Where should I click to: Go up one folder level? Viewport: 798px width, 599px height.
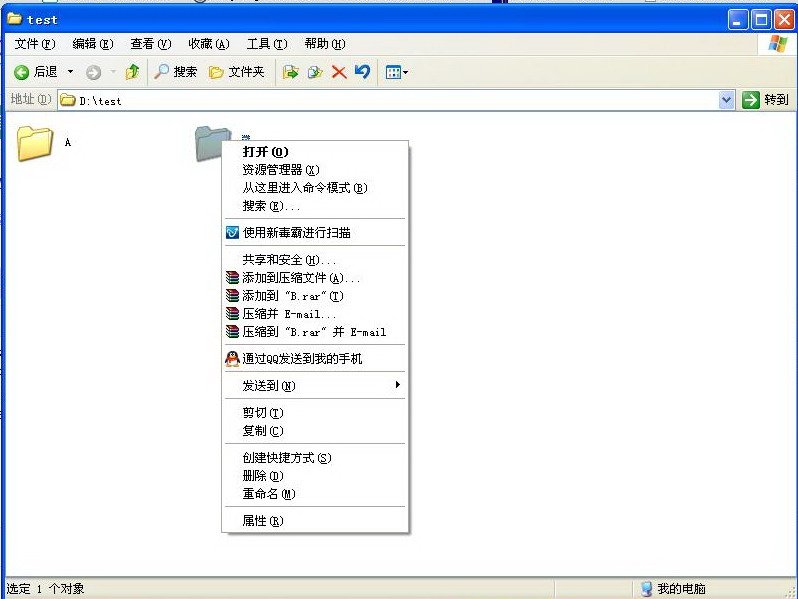tap(132, 72)
